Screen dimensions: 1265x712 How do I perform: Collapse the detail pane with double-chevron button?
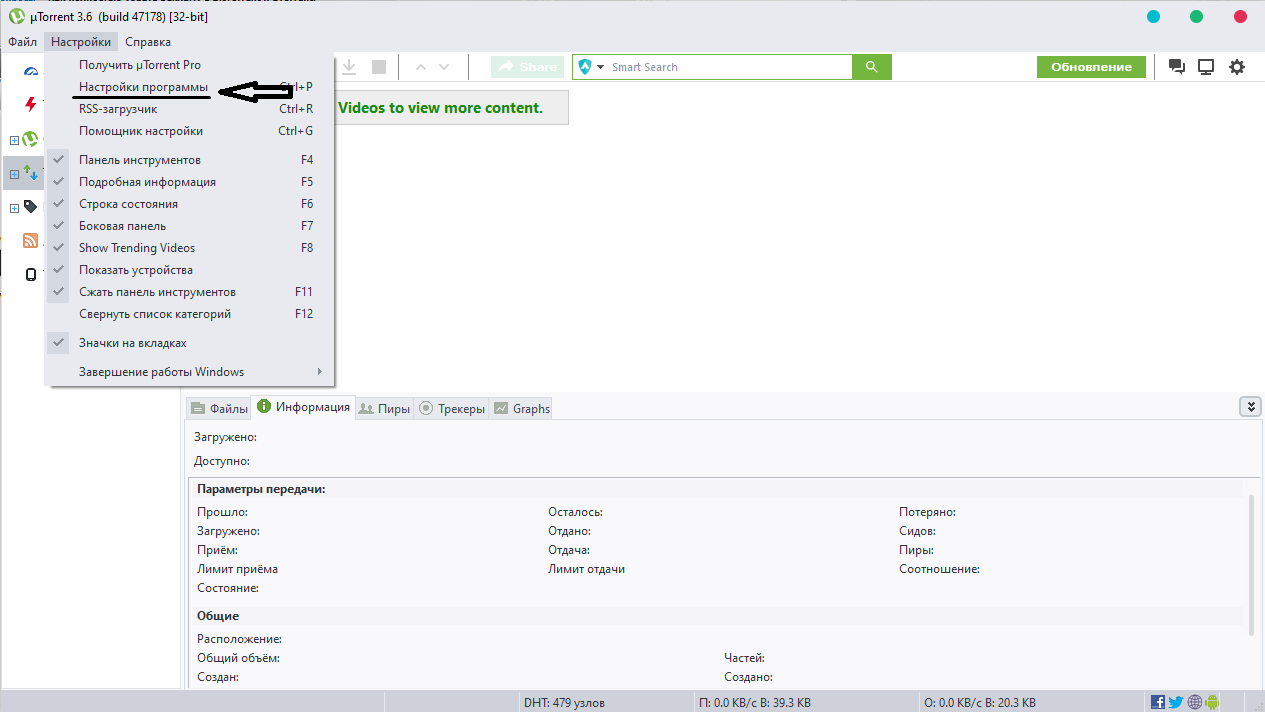(1249, 406)
